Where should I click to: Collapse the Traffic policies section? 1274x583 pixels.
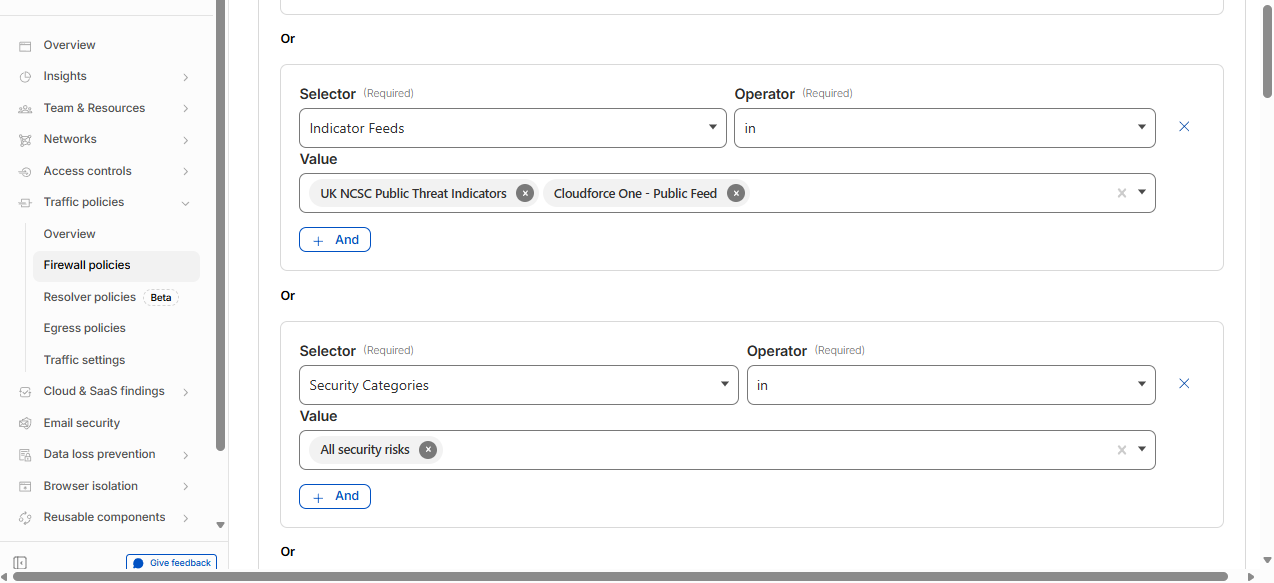186,203
